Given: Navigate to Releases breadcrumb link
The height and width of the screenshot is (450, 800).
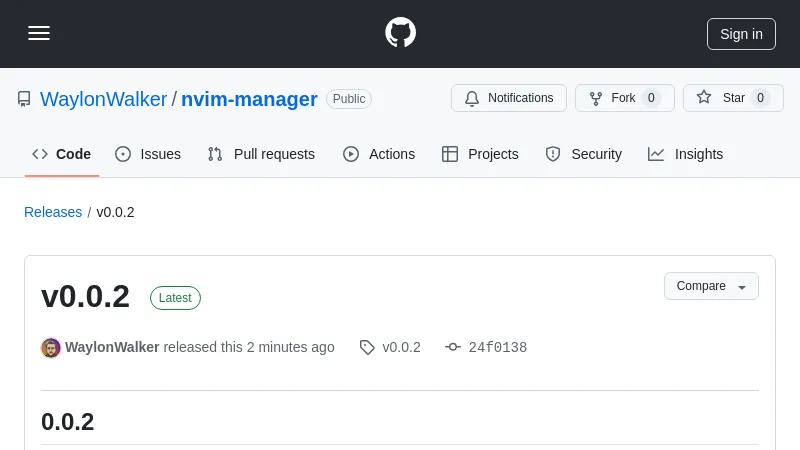Looking at the screenshot, I should click(53, 212).
